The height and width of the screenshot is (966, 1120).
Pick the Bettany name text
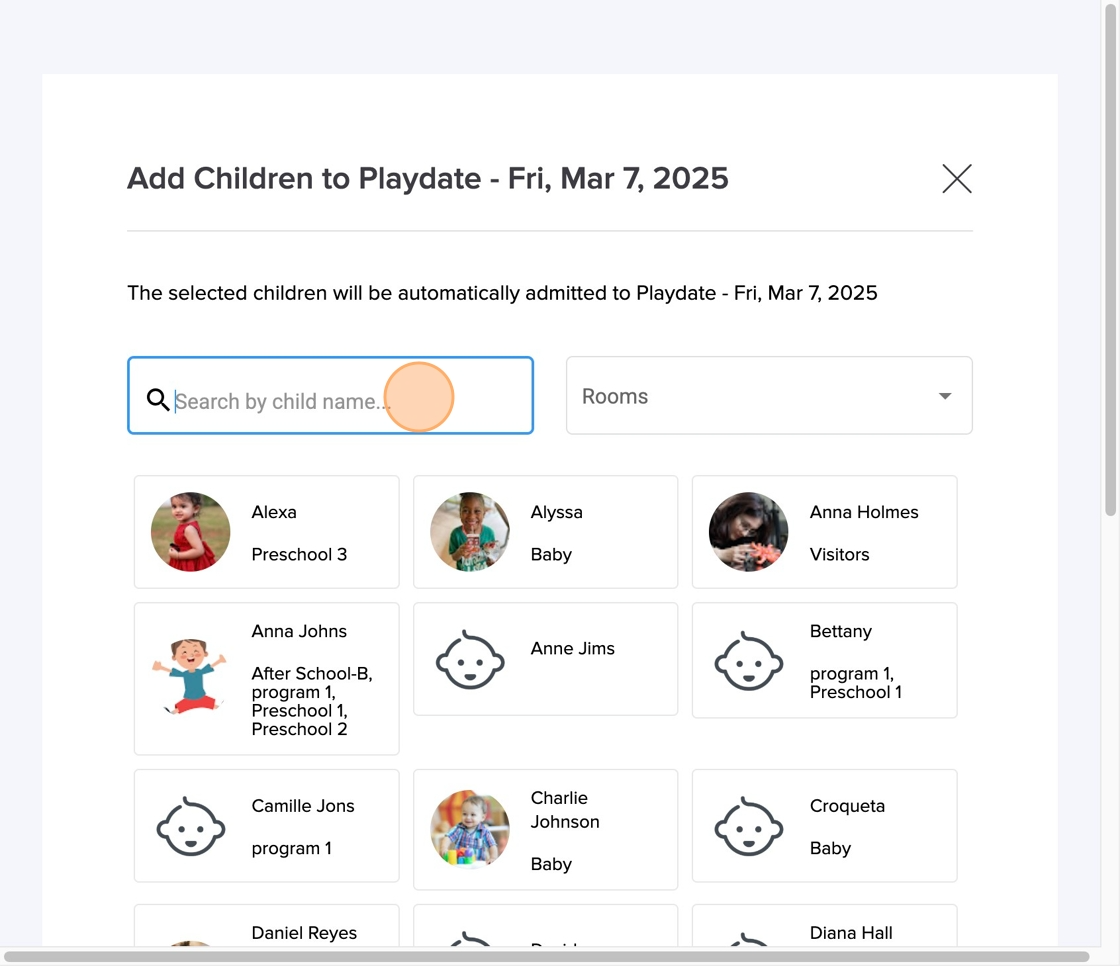tap(841, 632)
